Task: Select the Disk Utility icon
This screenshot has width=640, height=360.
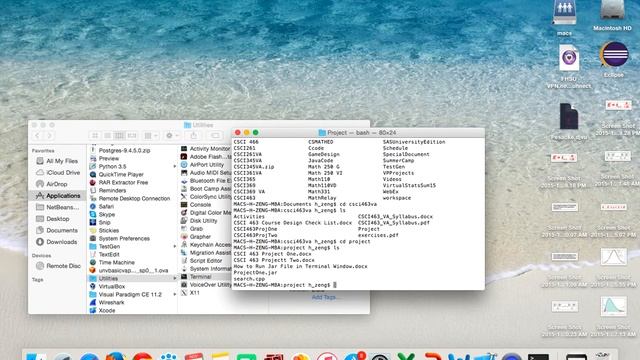Action: pyautogui.click(x=184, y=221)
